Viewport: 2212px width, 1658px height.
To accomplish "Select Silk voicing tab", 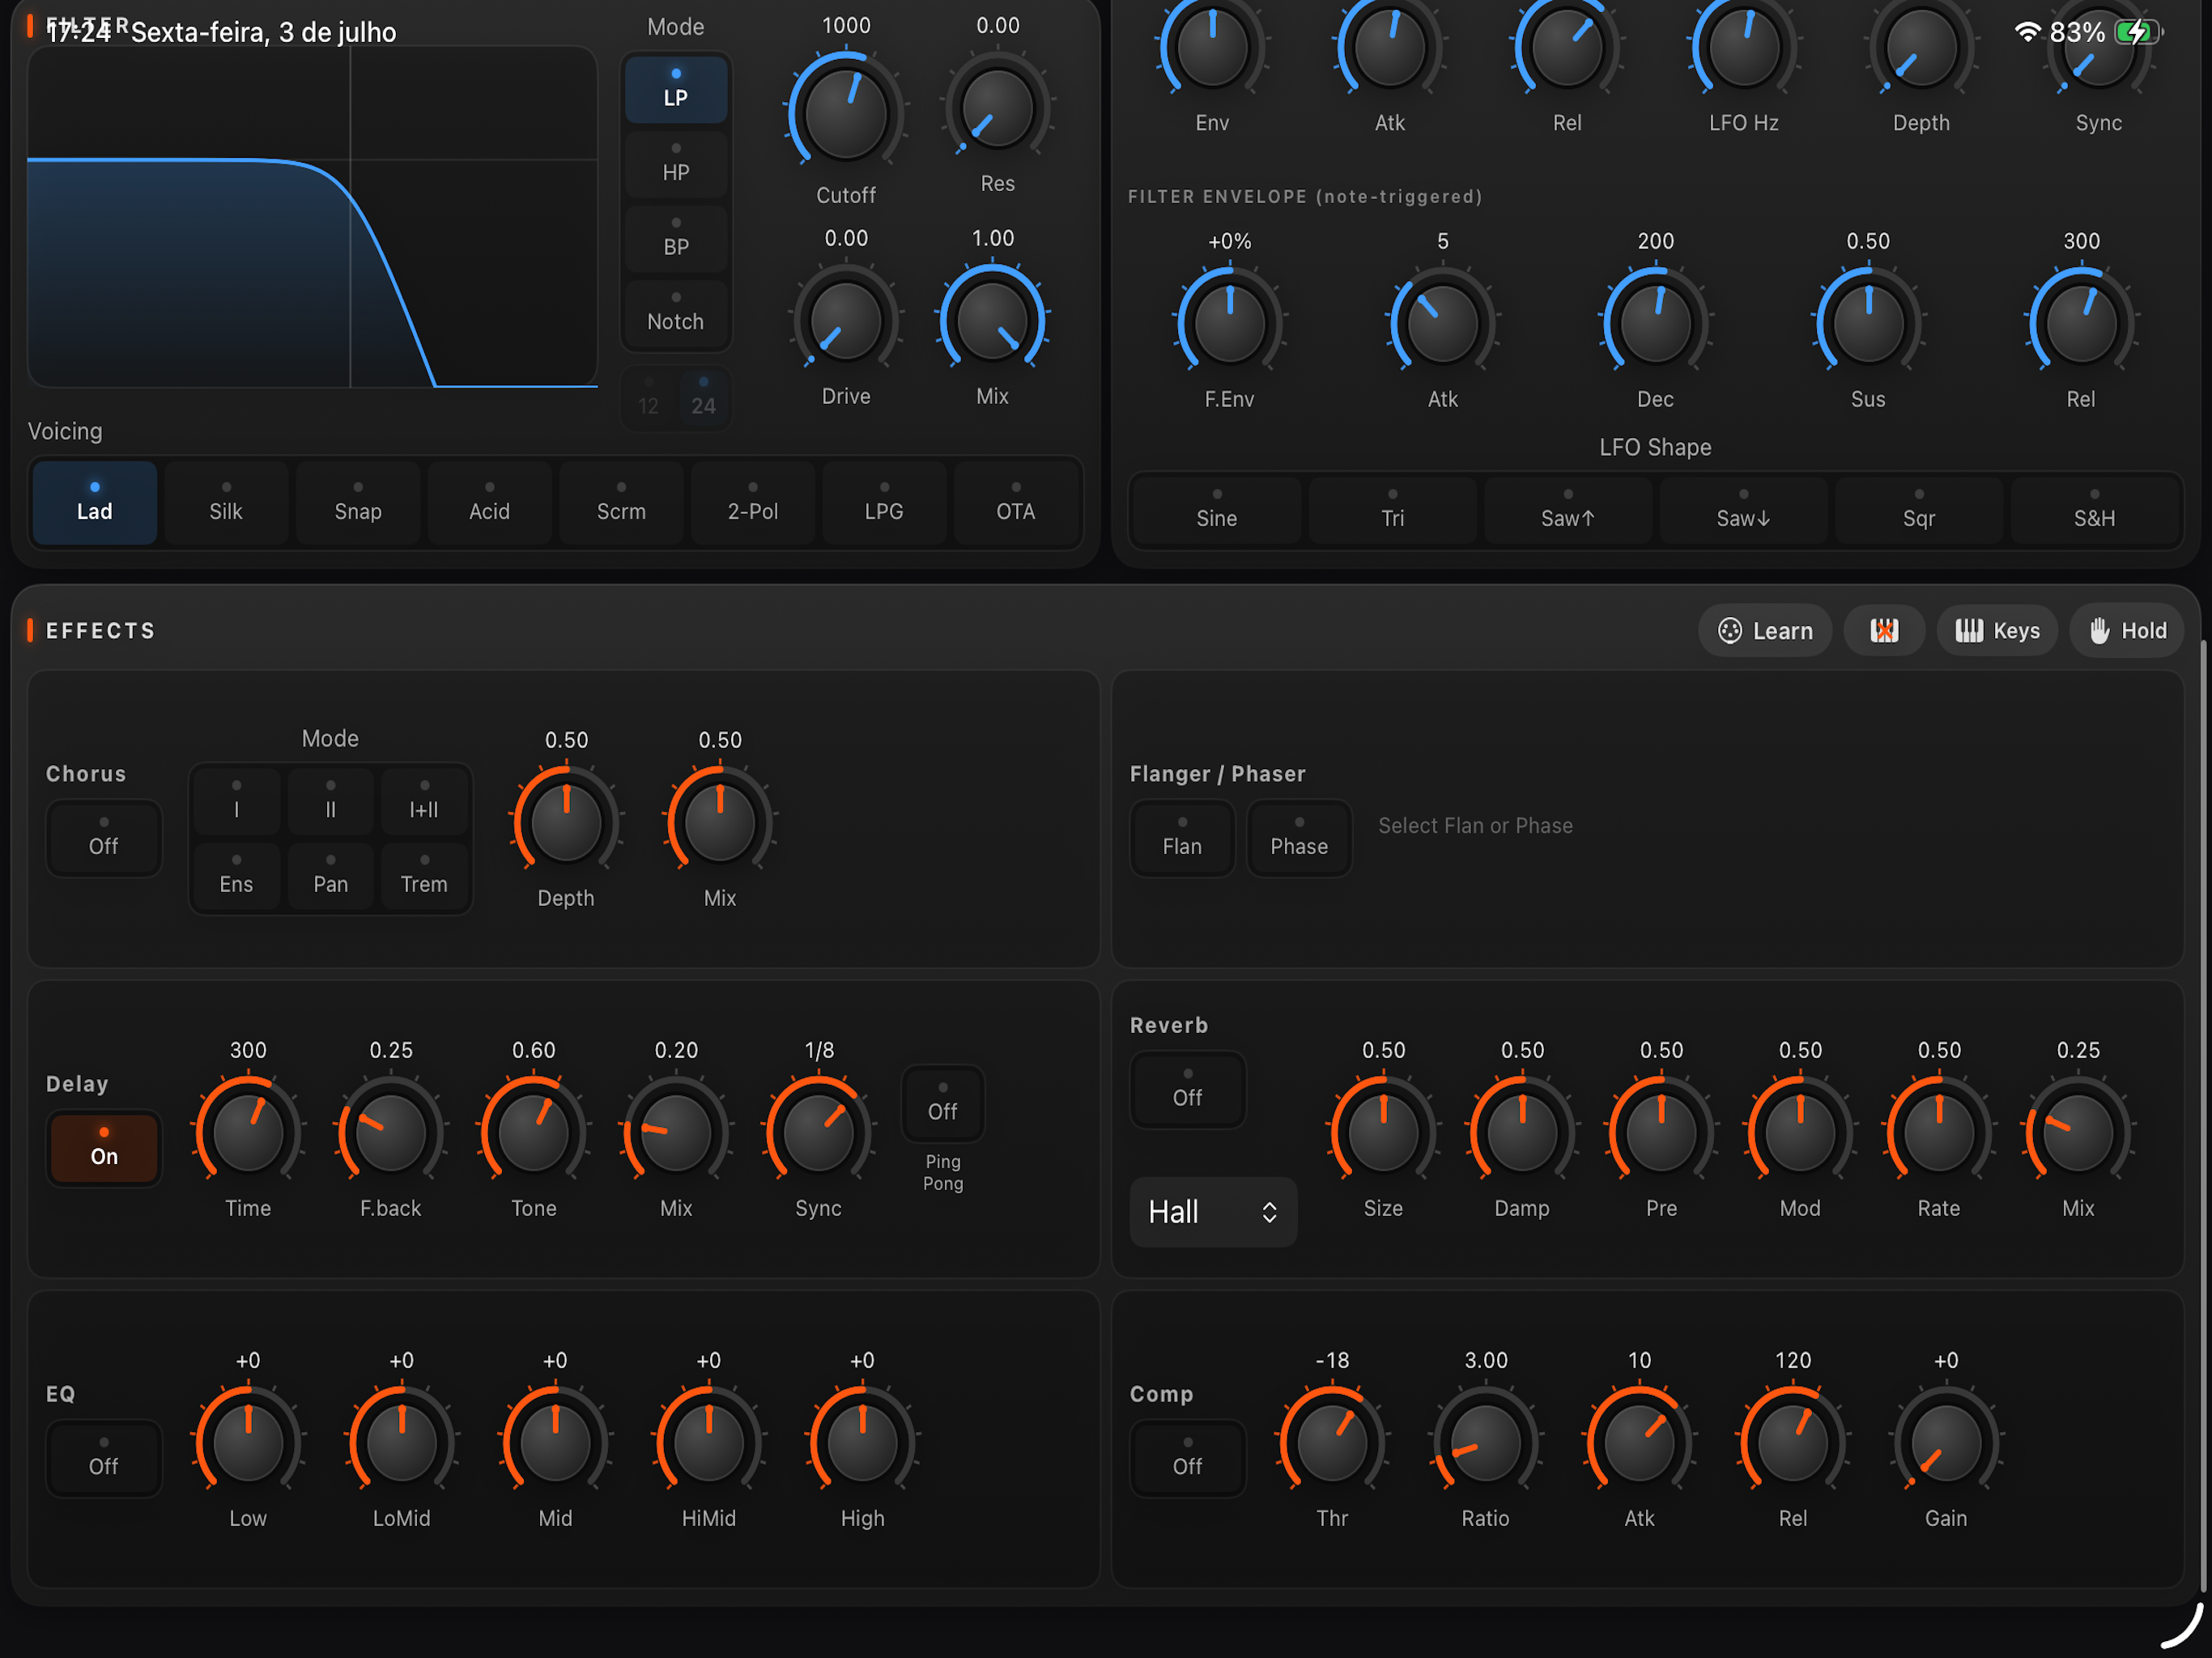I will tap(226, 503).
